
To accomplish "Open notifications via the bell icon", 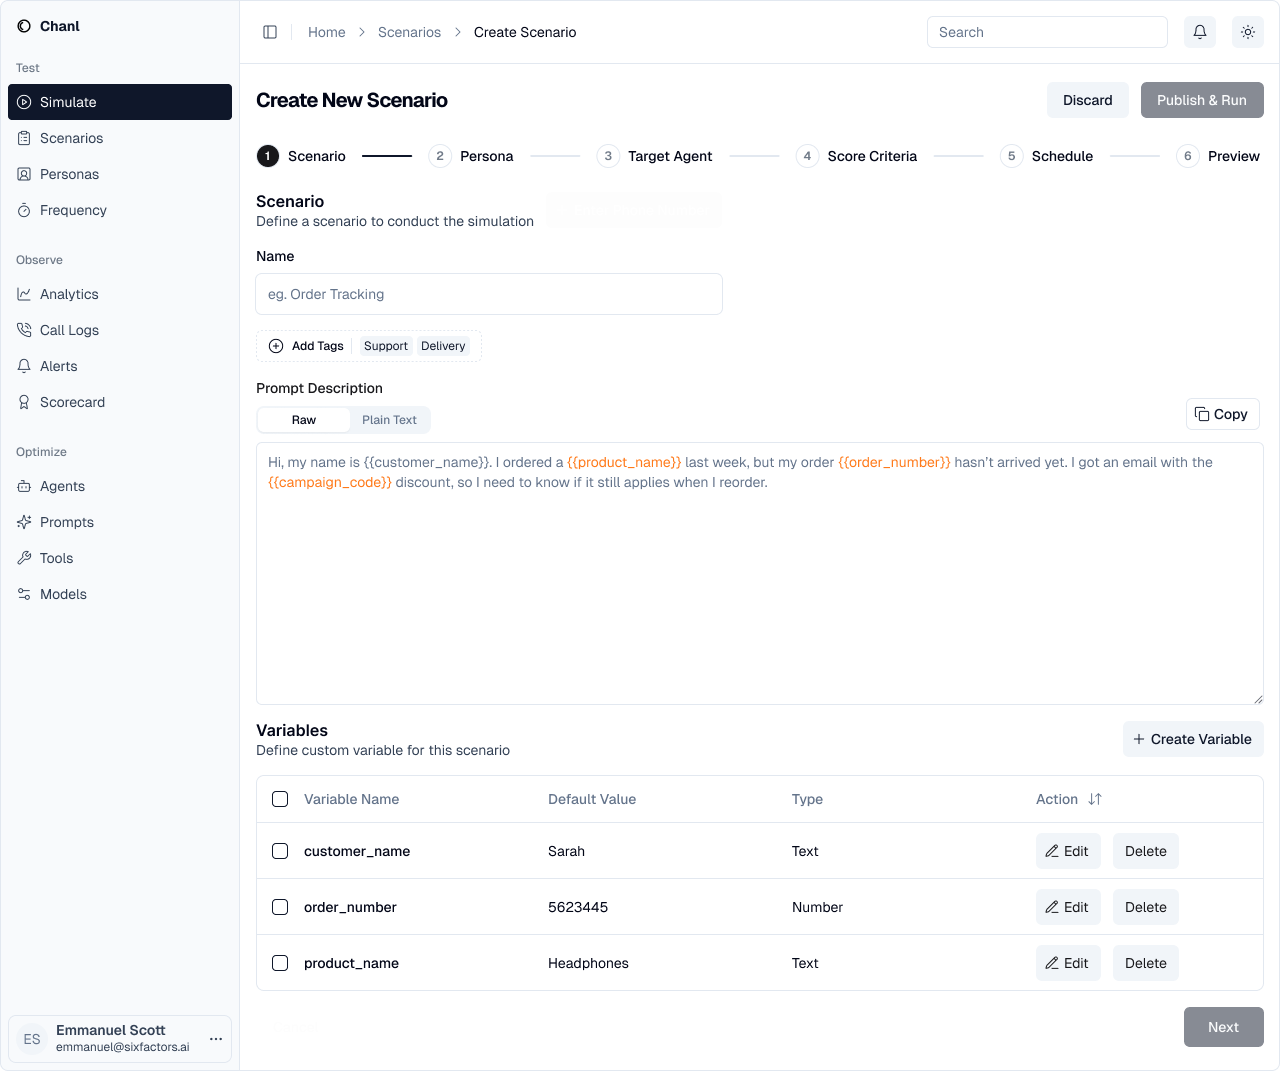I will [x=1199, y=31].
